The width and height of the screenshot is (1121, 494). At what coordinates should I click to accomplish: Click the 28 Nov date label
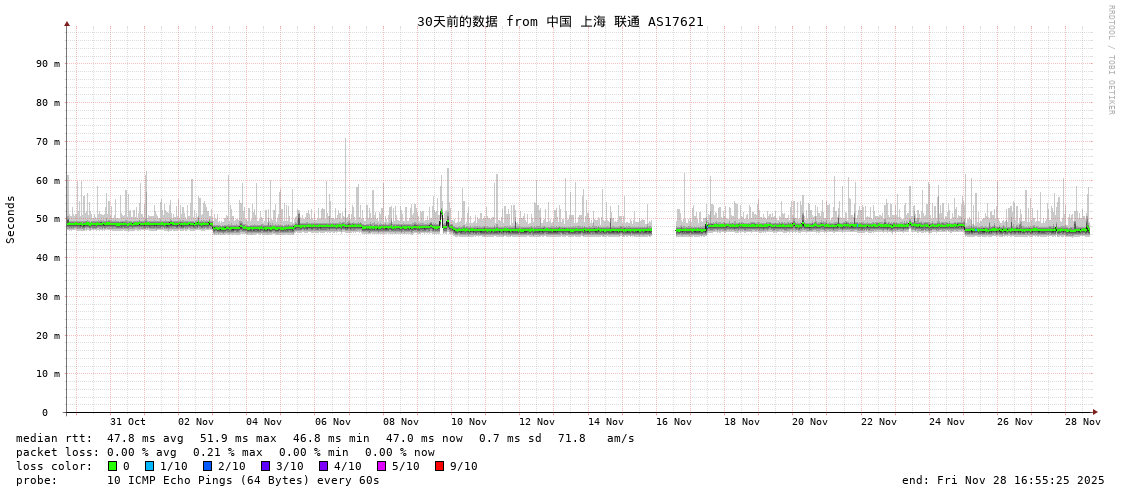[x=1082, y=422]
